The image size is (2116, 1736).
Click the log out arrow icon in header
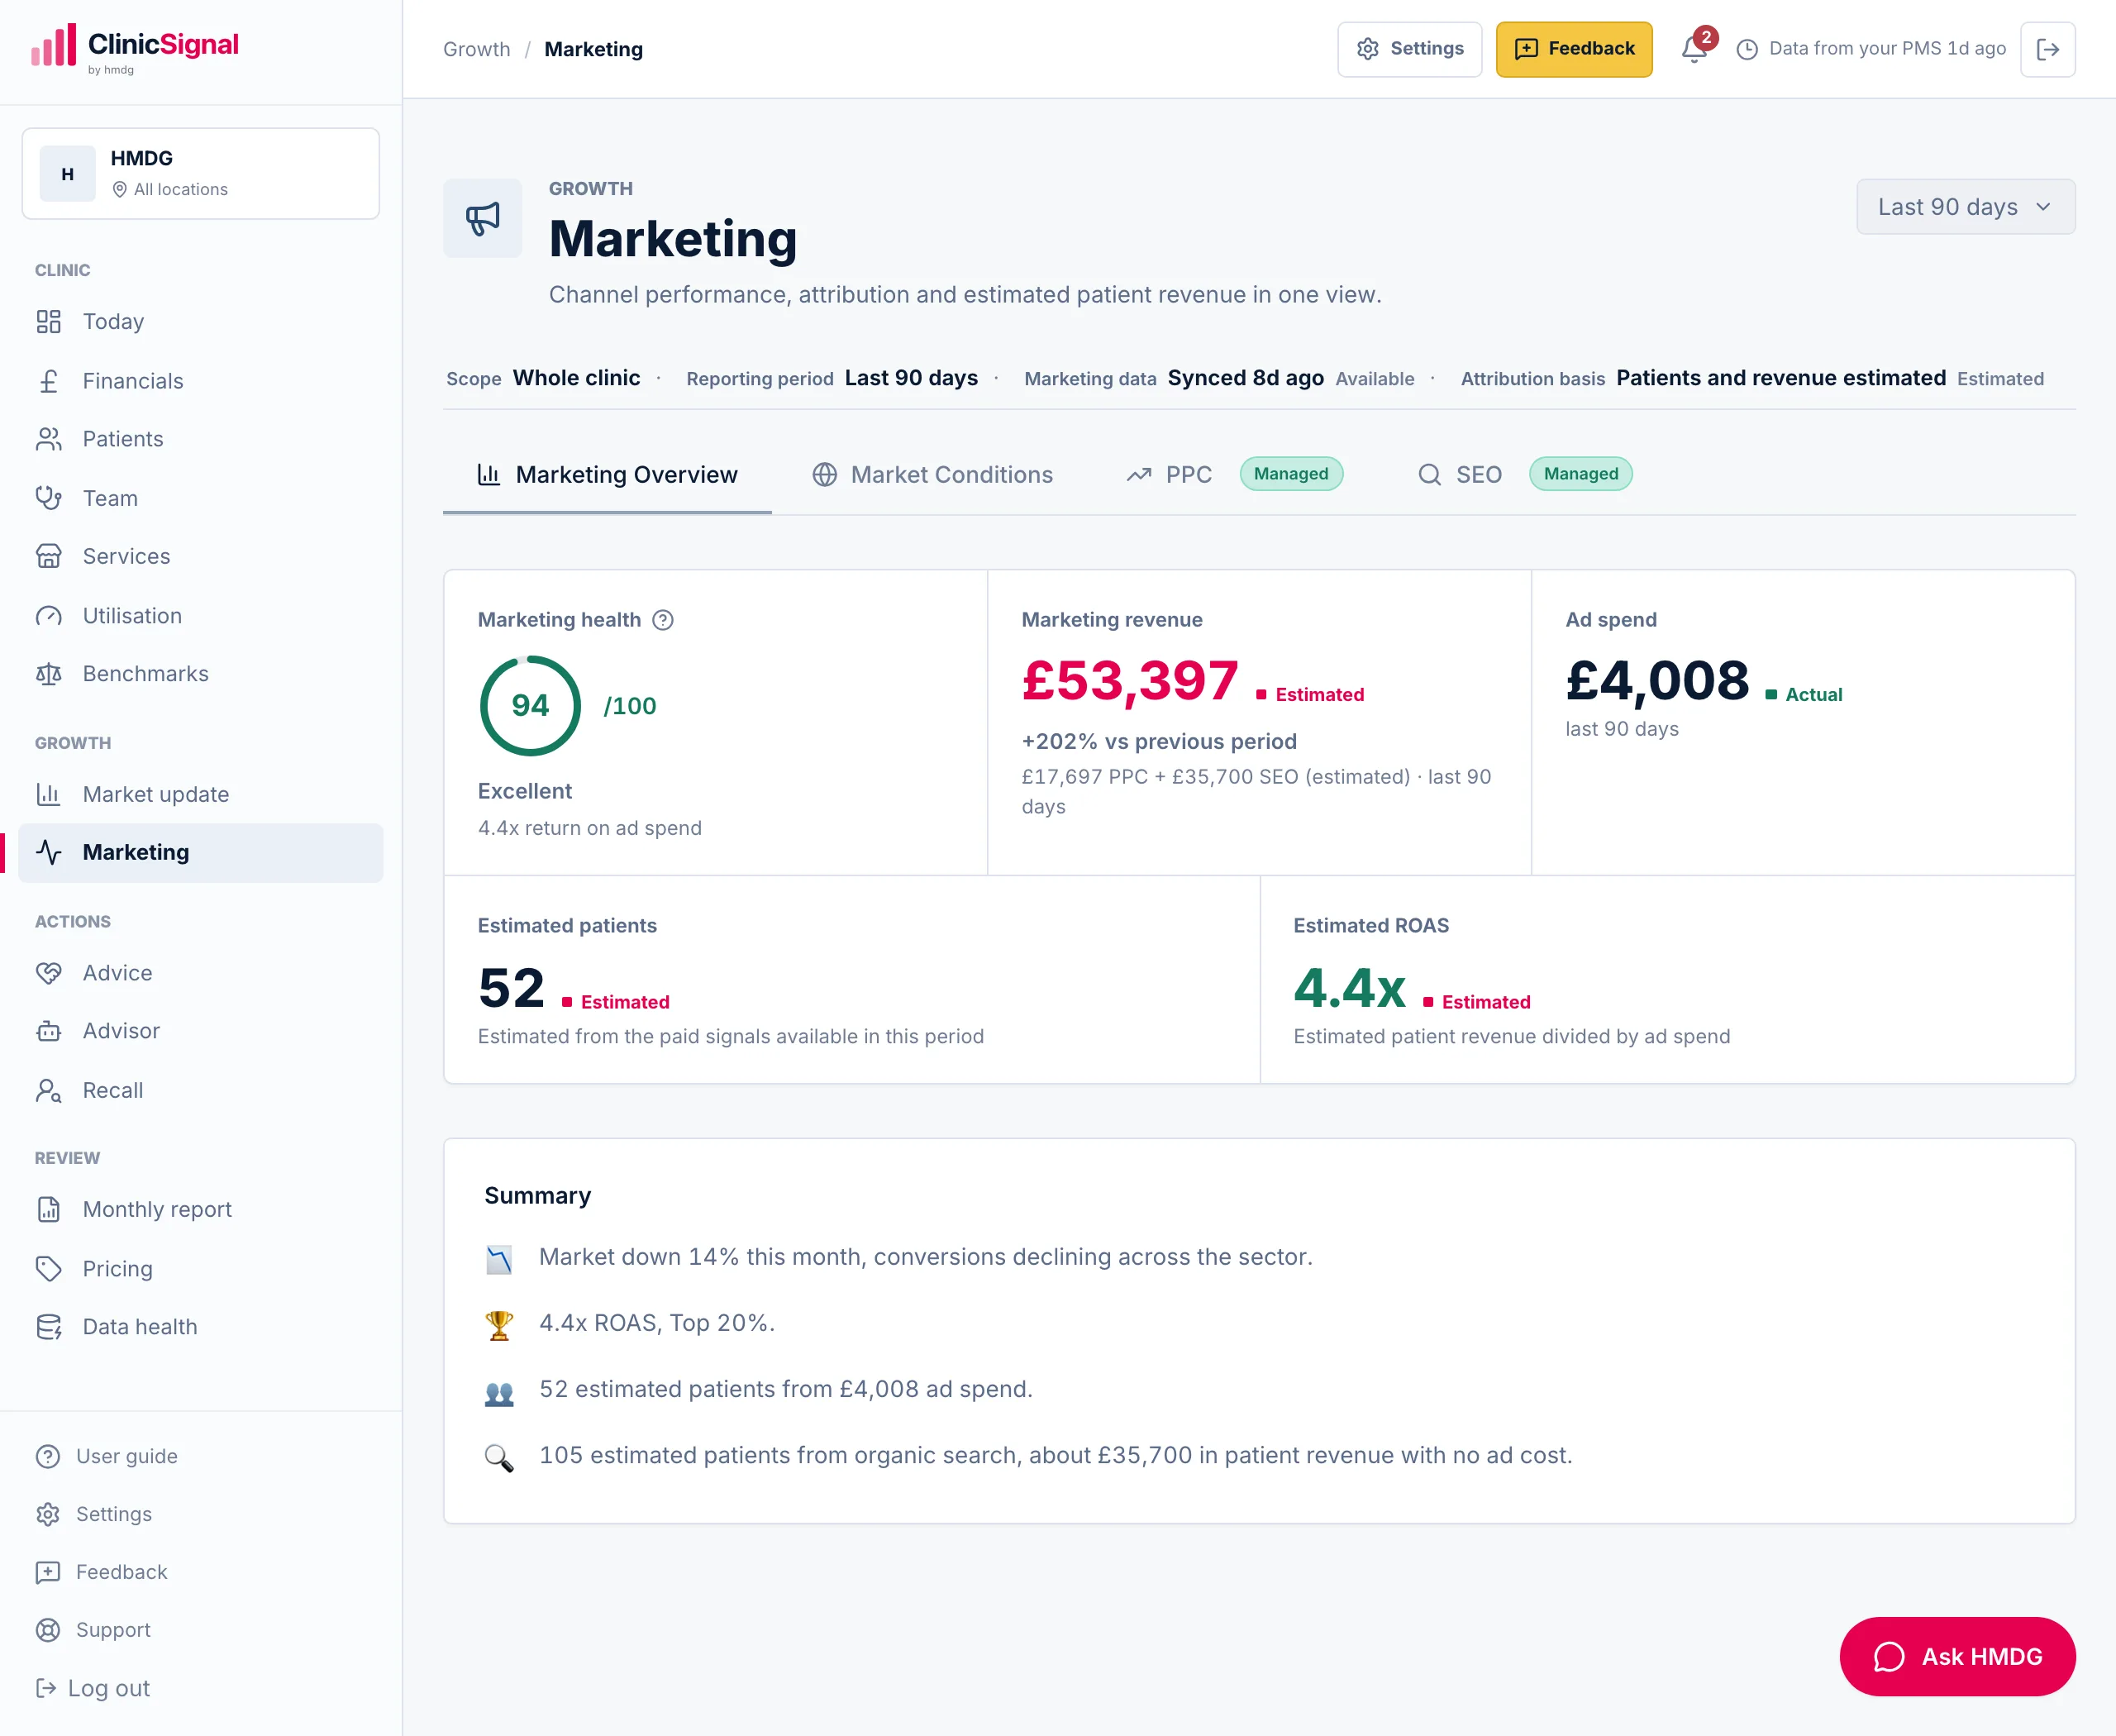point(2047,49)
